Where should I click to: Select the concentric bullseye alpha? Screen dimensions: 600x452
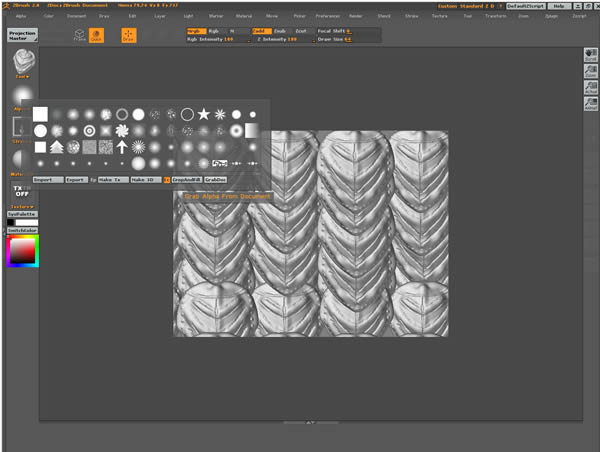tap(89, 131)
